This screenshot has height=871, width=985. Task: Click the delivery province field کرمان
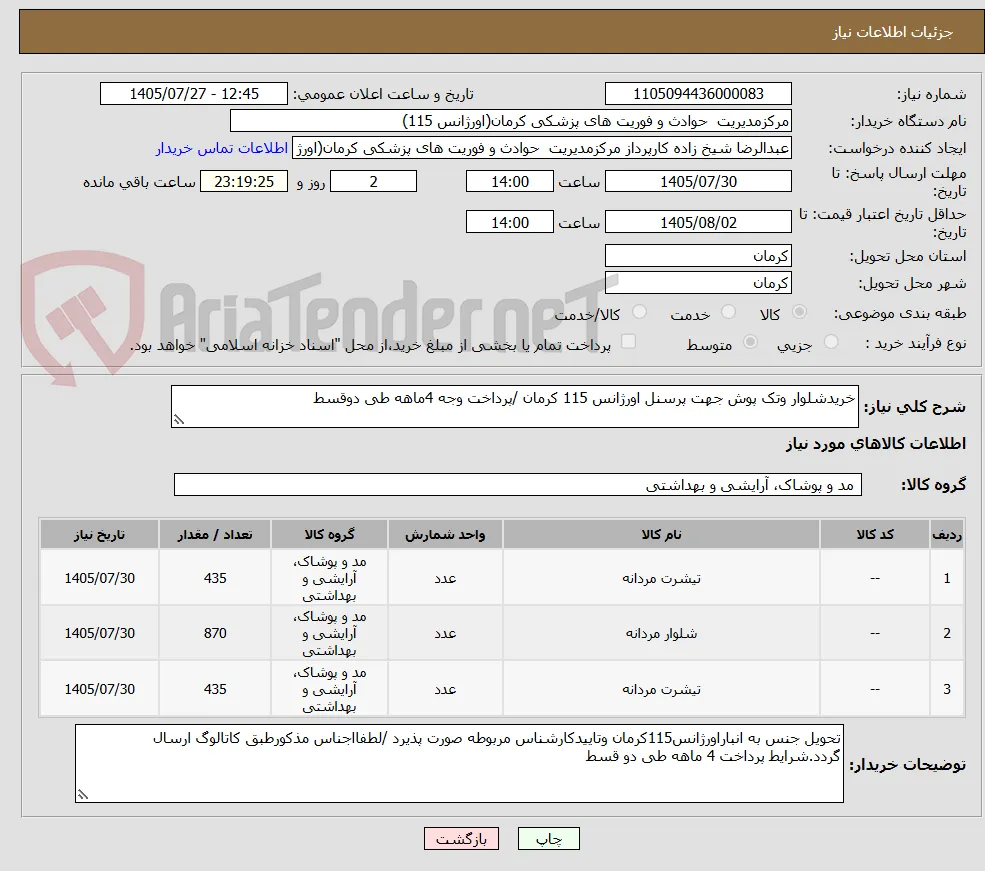[x=698, y=256]
